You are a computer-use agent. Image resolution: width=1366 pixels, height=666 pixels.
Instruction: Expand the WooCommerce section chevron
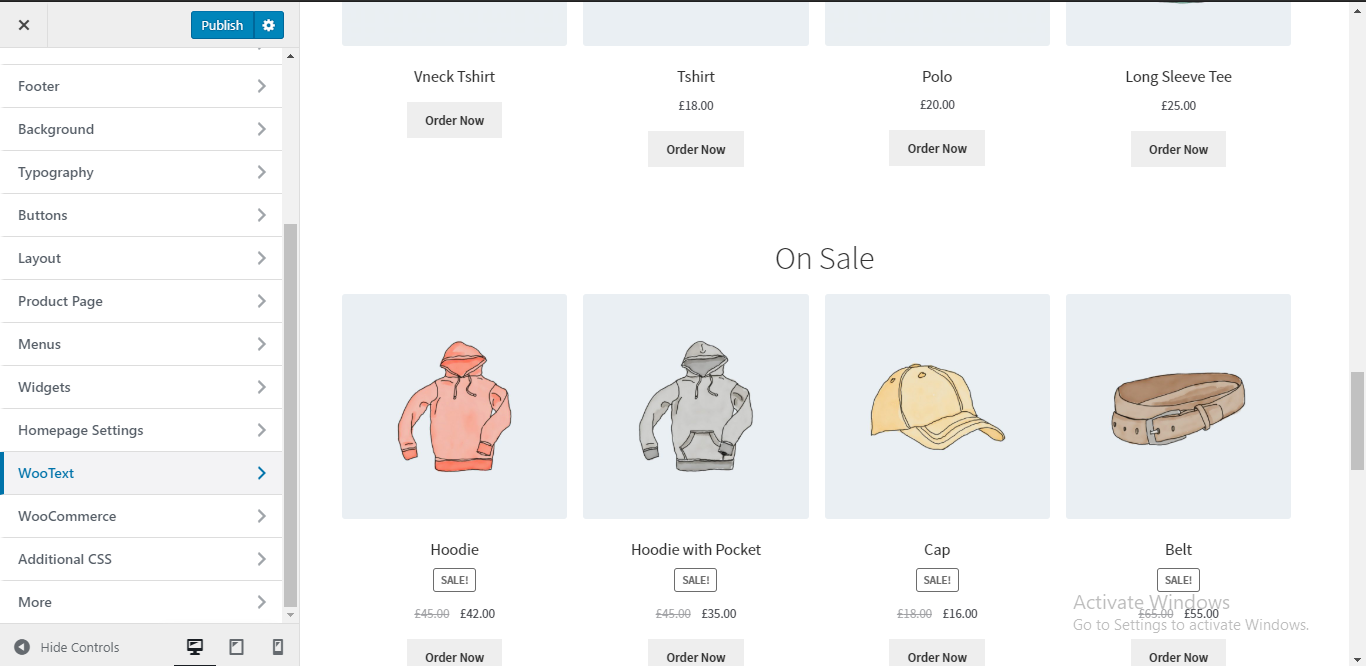[261, 516]
